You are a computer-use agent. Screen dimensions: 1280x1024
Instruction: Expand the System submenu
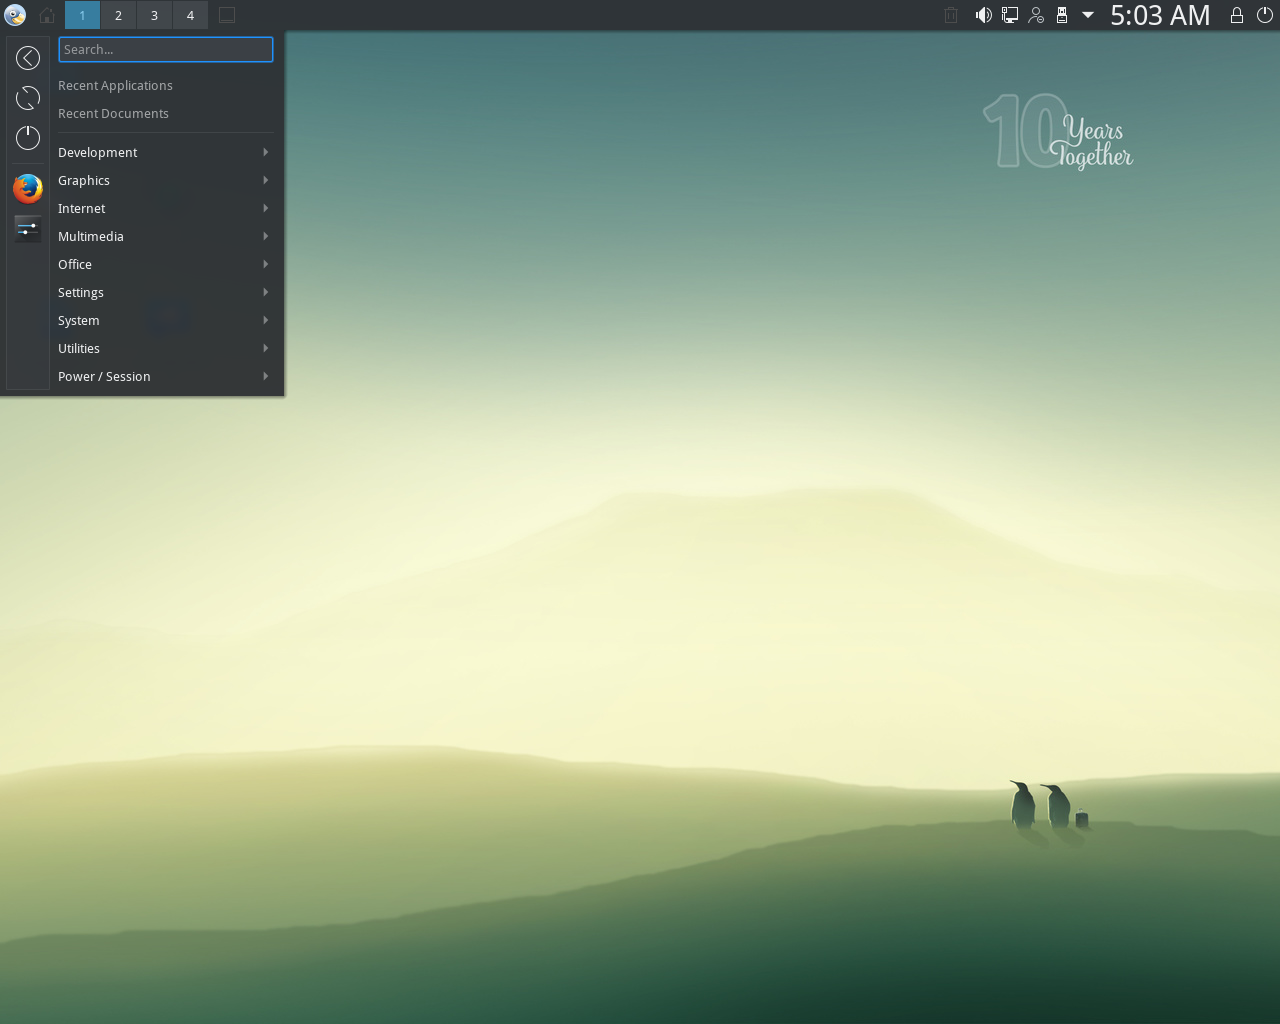165,320
